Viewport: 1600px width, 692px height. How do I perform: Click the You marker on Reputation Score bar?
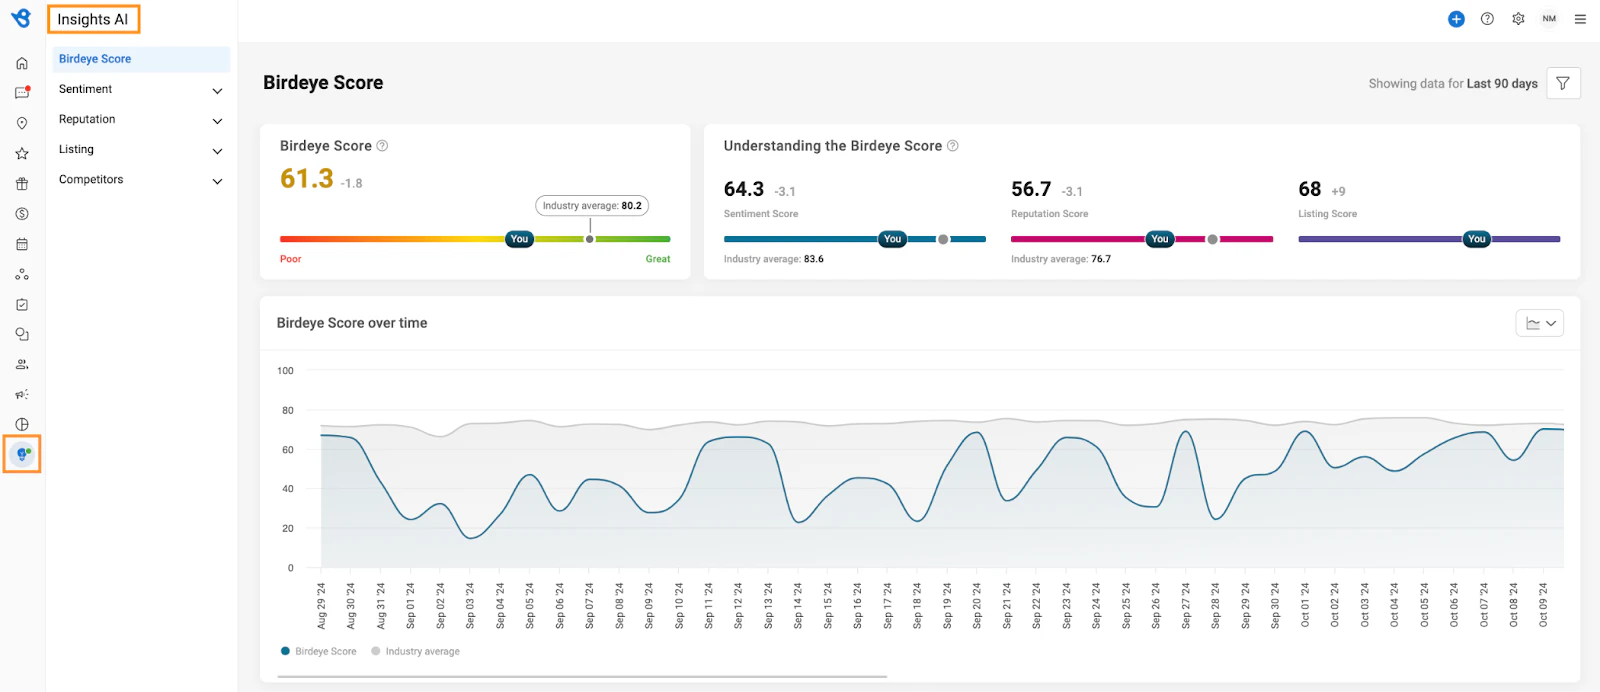(1160, 239)
